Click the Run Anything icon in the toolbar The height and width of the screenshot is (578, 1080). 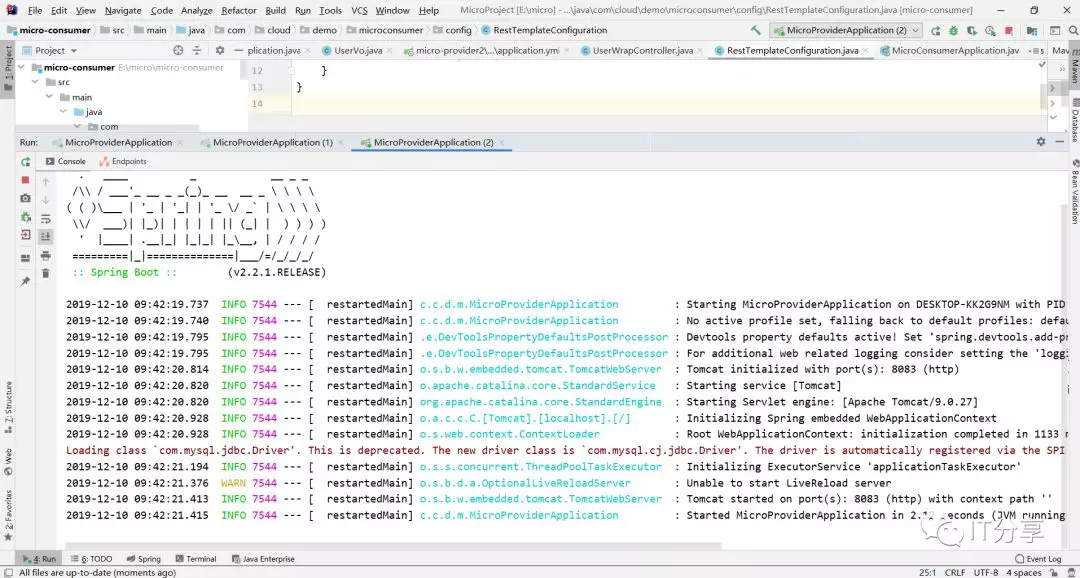pos(1055,30)
